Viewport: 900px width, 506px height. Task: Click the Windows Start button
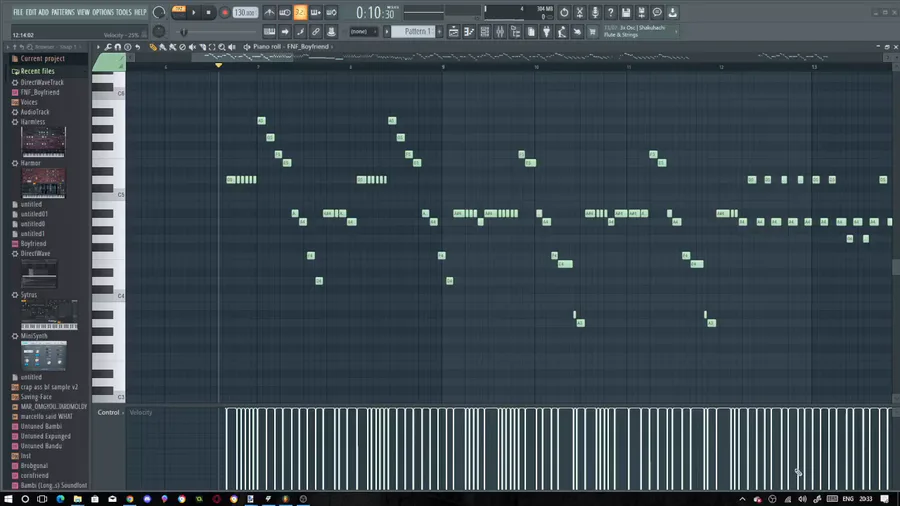pyautogui.click(x=8, y=499)
